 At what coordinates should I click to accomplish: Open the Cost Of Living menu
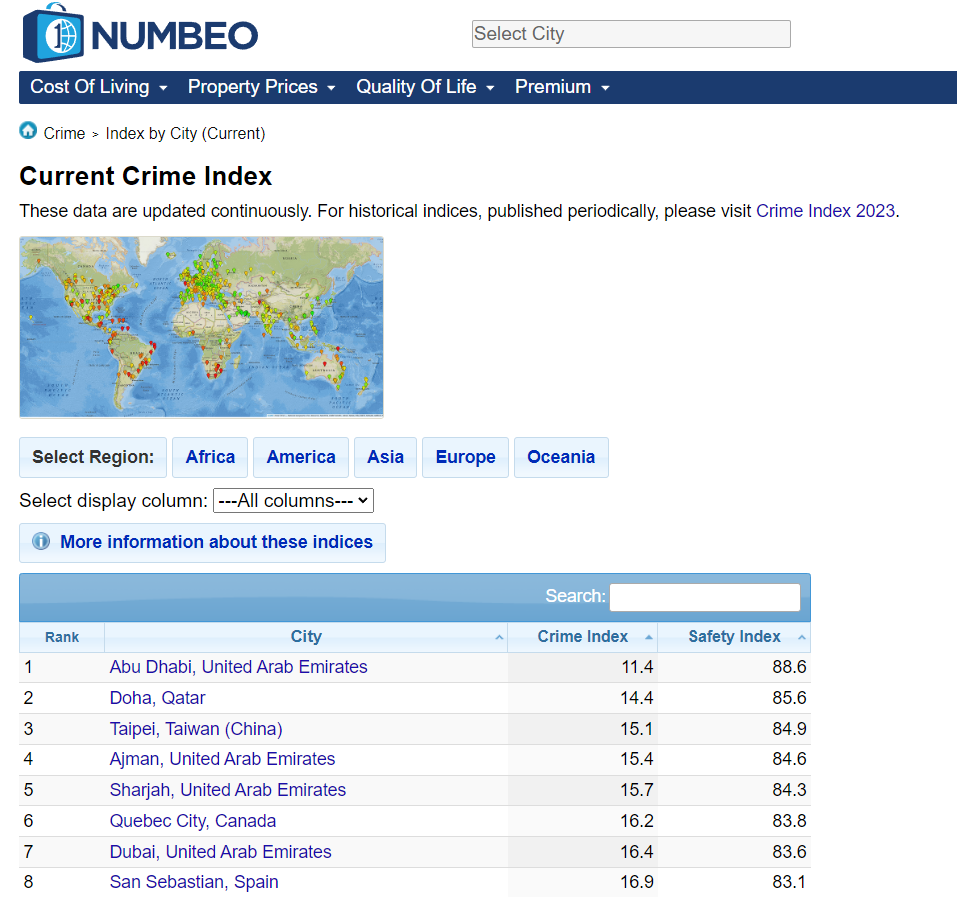pos(88,88)
